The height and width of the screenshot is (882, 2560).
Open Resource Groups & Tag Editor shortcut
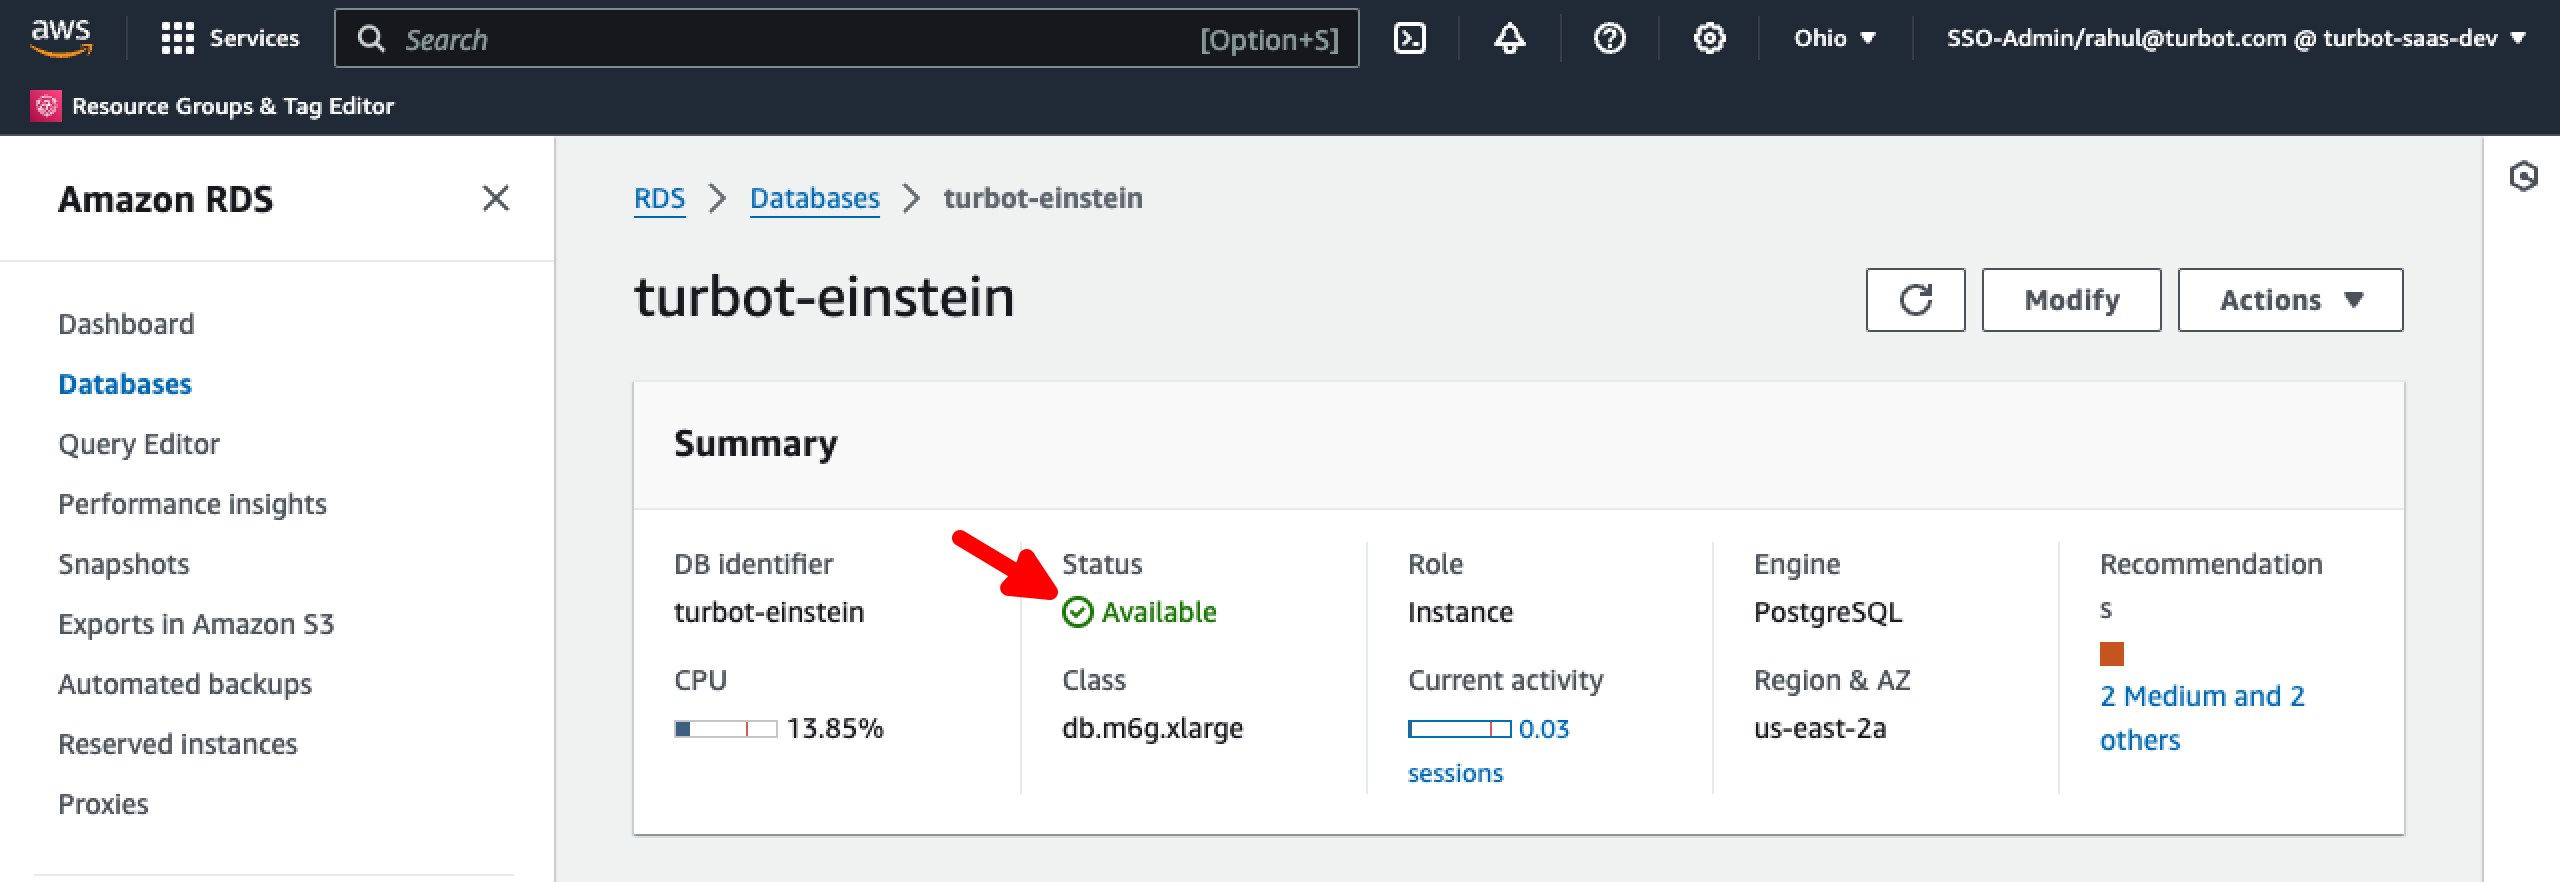coord(212,106)
